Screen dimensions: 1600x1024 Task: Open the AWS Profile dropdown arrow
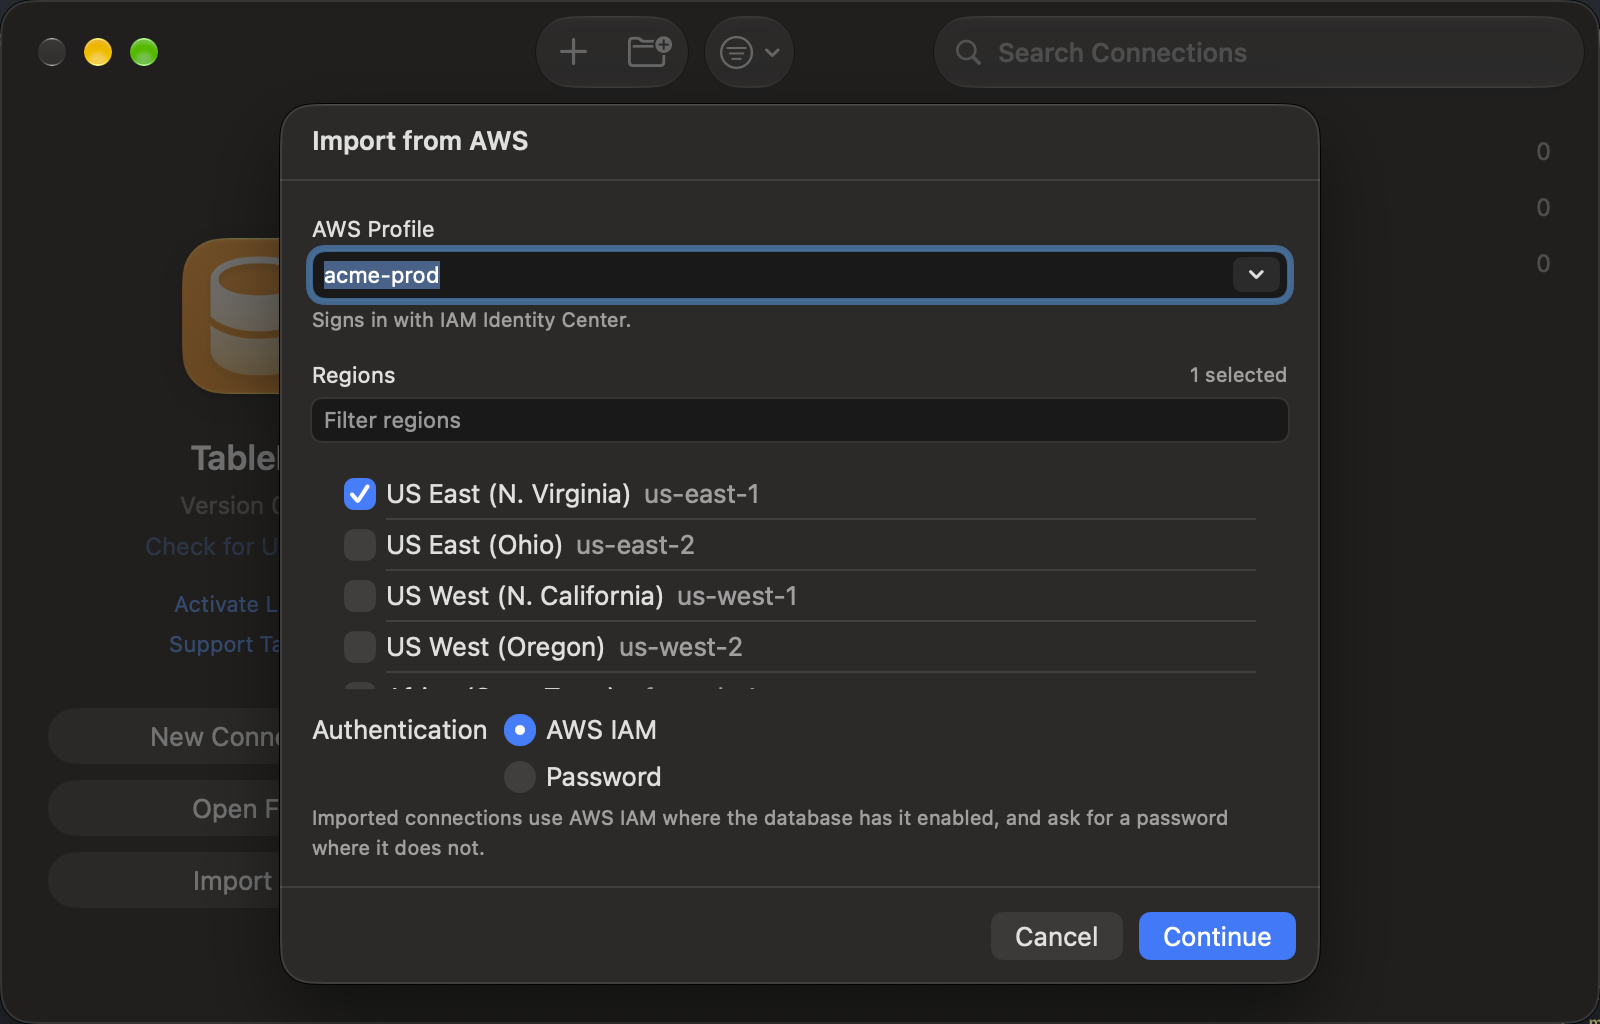tap(1256, 275)
